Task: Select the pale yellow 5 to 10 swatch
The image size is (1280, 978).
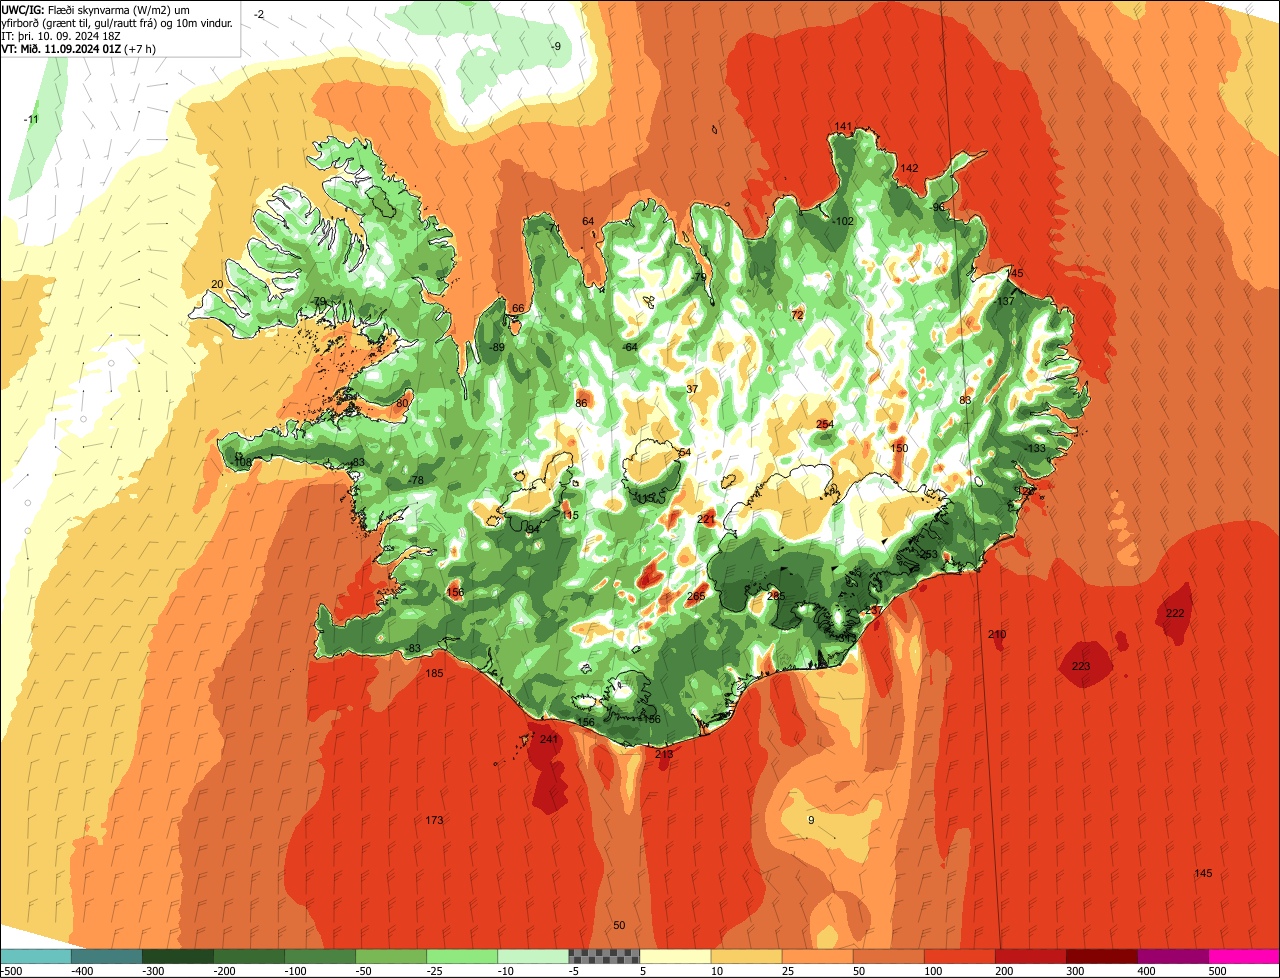Action: tap(674, 956)
